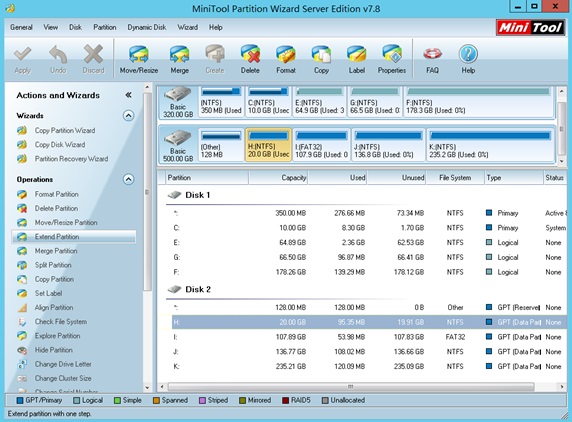The width and height of the screenshot is (572, 422).
Task: Run Check File System operation
Action: tap(61, 322)
